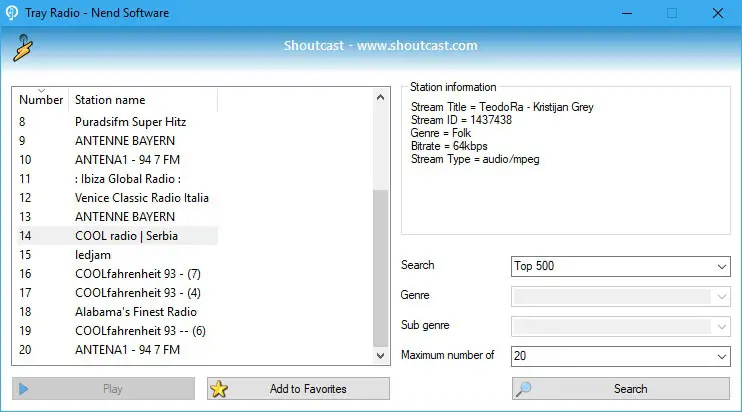This screenshot has height=412, width=742.
Task: Open the Genre dropdown
Action: click(620, 297)
